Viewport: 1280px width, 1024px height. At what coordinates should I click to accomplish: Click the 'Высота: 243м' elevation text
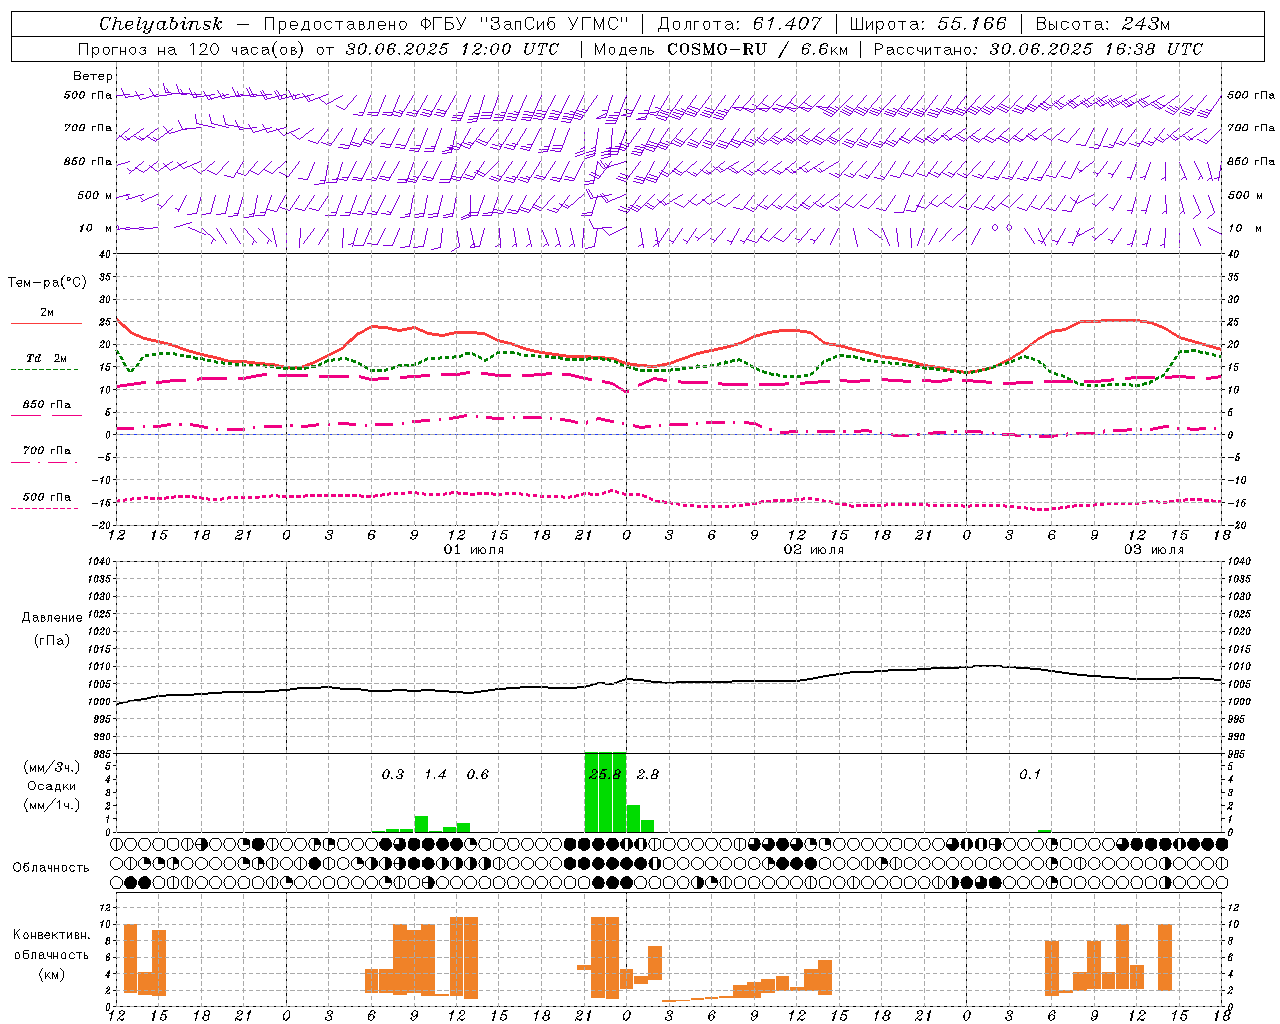(1103, 24)
